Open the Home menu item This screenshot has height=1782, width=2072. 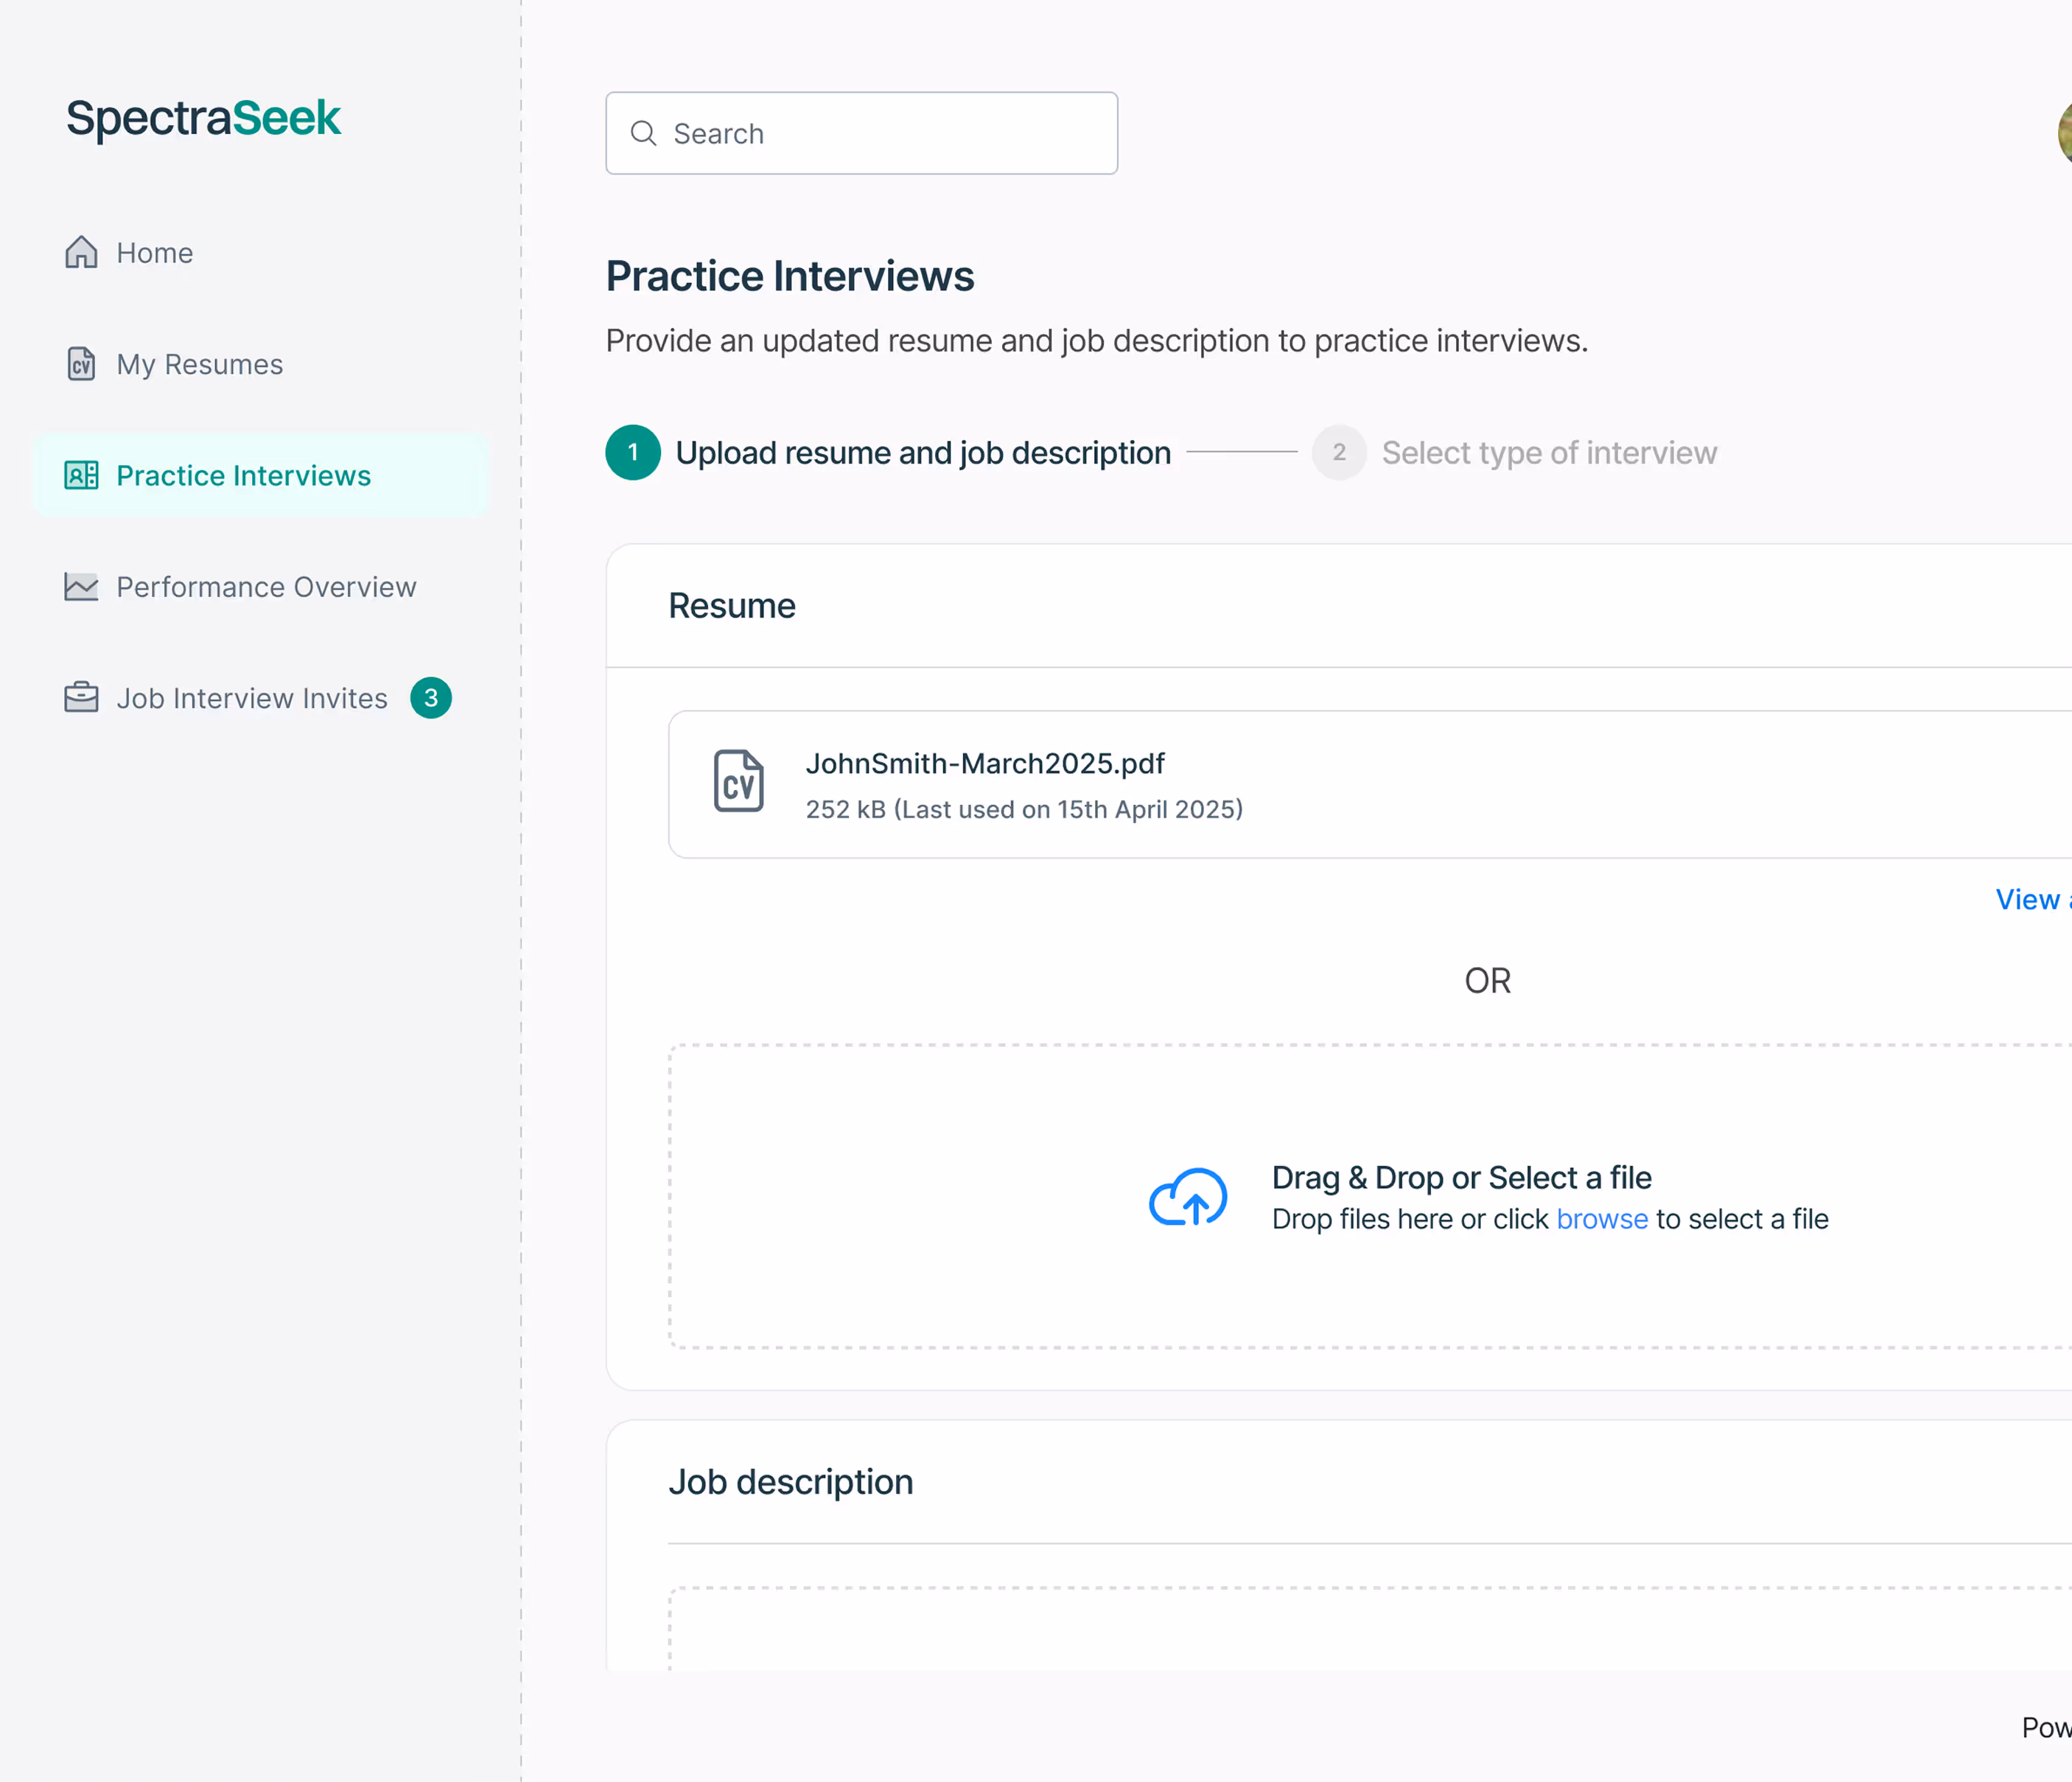tap(155, 253)
